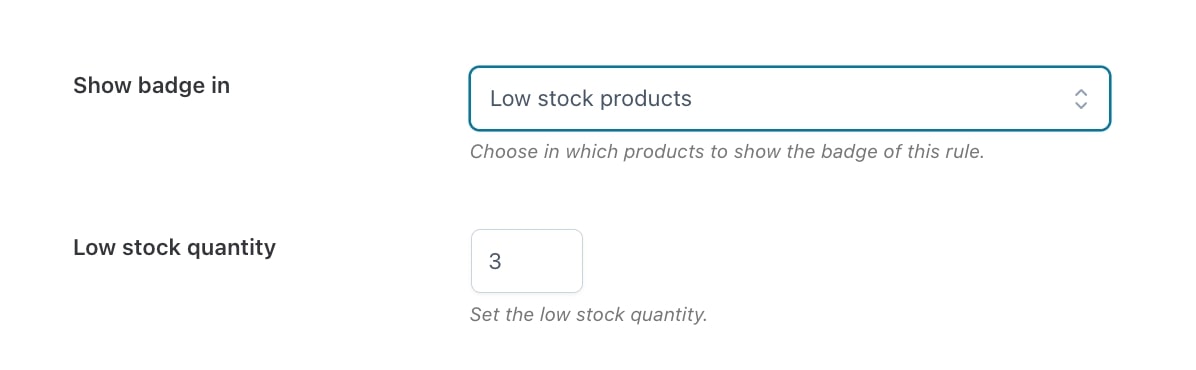Click the downward chevron of select arrow

(1081, 105)
